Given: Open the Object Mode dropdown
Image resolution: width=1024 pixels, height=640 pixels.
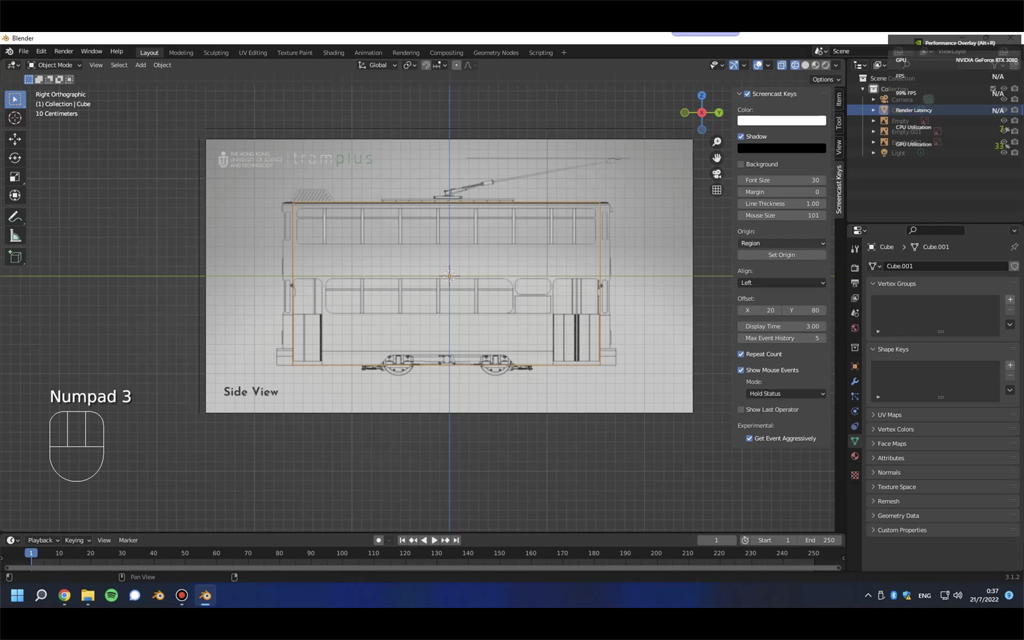Looking at the screenshot, I should click(x=54, y=65).
